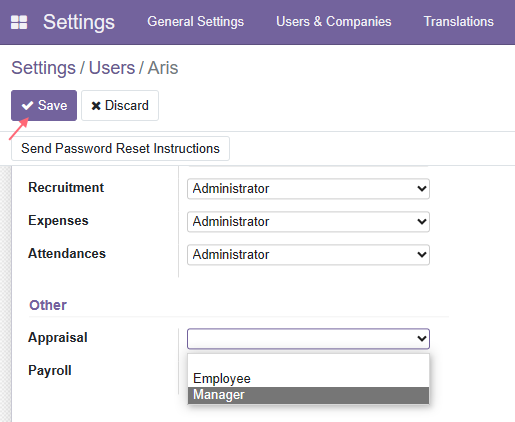Save the user record
Image resolution: width=515 pixels, height=422 pixels.
click(x=44, y=105)
